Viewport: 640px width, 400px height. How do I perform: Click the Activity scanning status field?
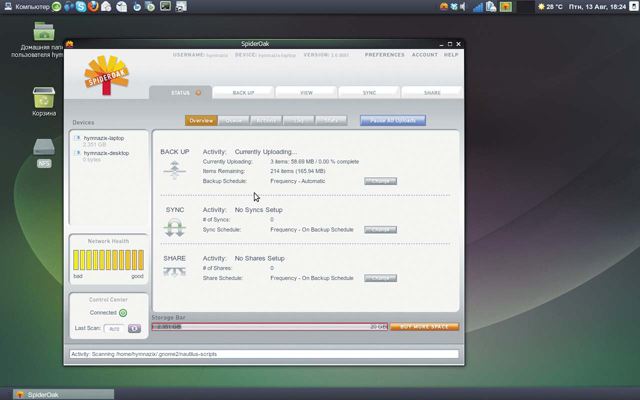coord(264,354)
